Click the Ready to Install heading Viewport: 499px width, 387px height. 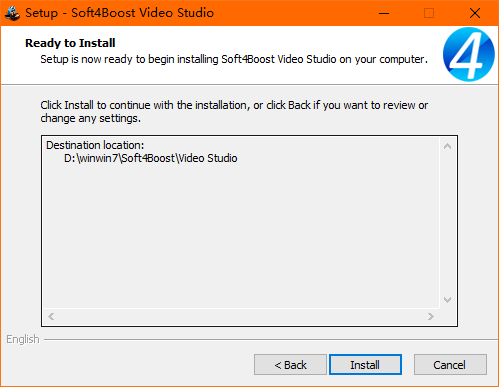(70, 43)
